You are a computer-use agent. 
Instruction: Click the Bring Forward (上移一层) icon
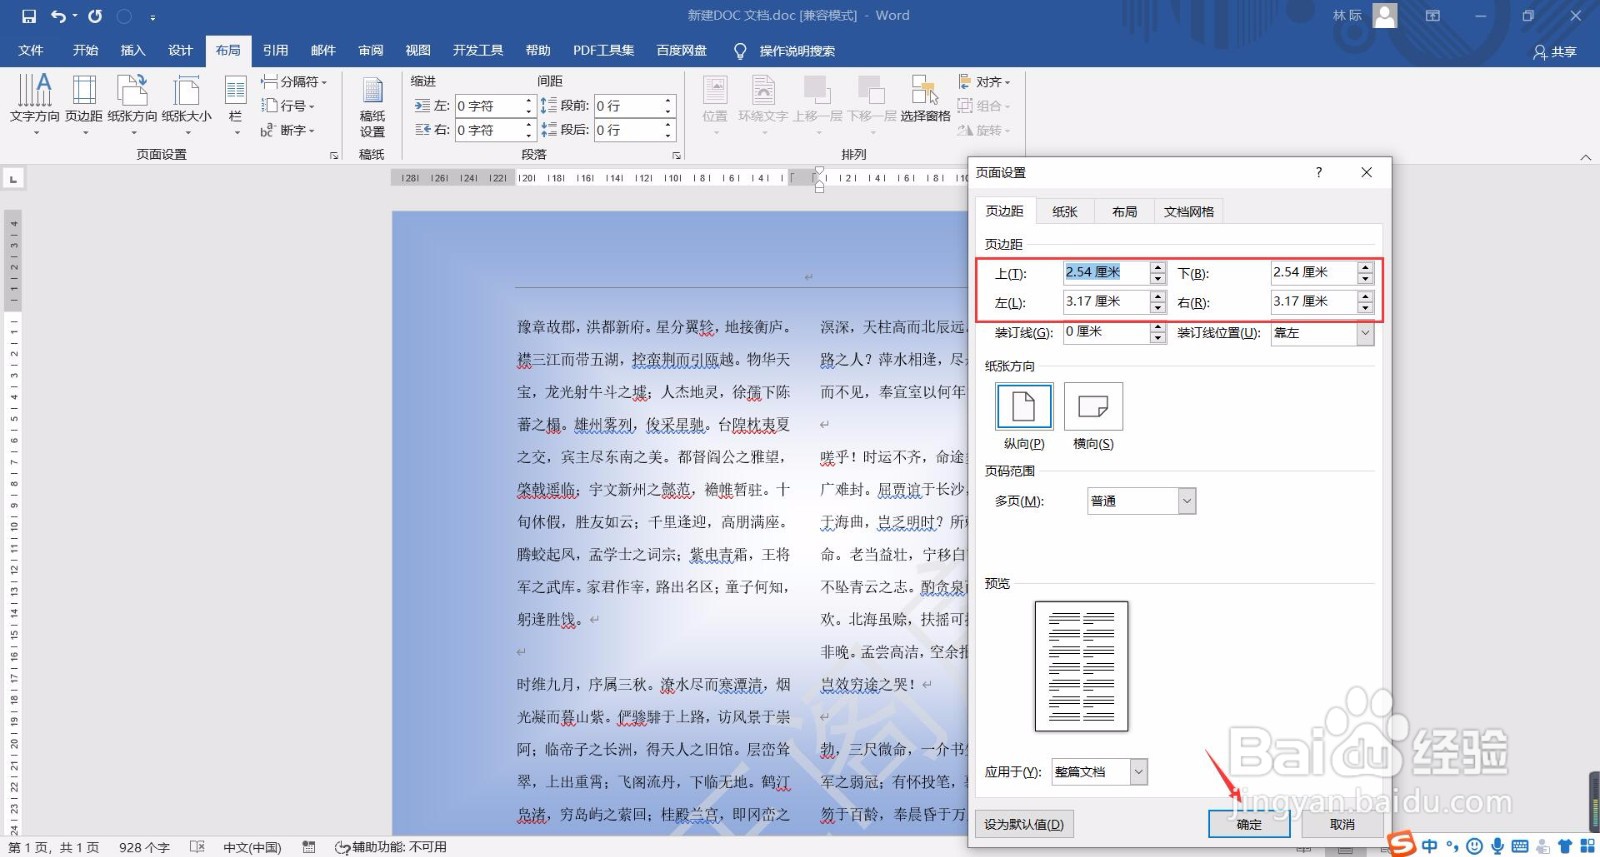tap(817, 100)
